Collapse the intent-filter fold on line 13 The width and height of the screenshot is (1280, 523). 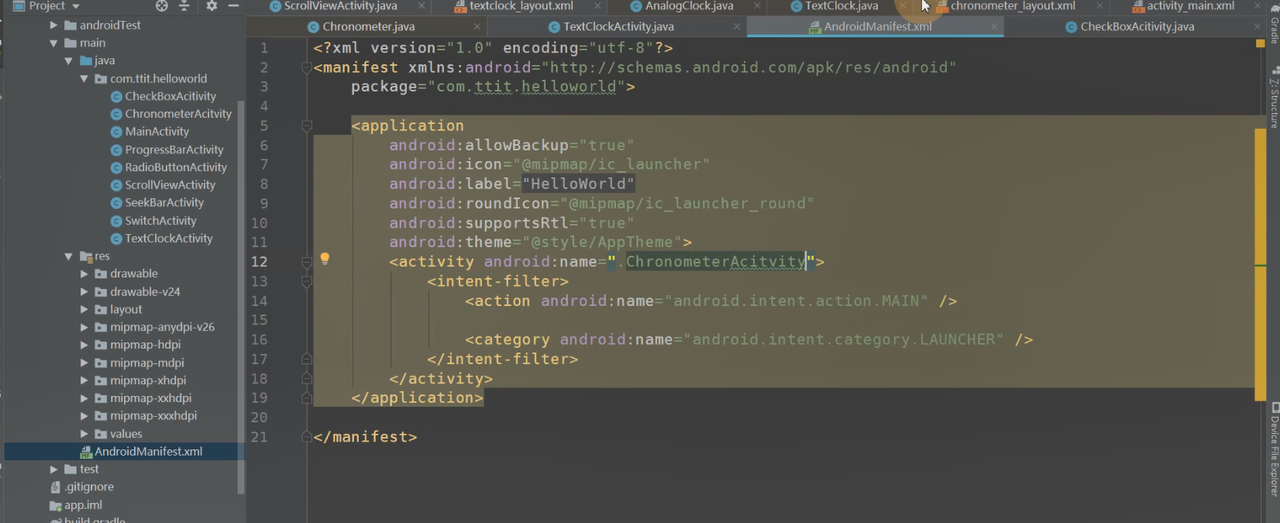pyautogui.click(x=306, y=281)
